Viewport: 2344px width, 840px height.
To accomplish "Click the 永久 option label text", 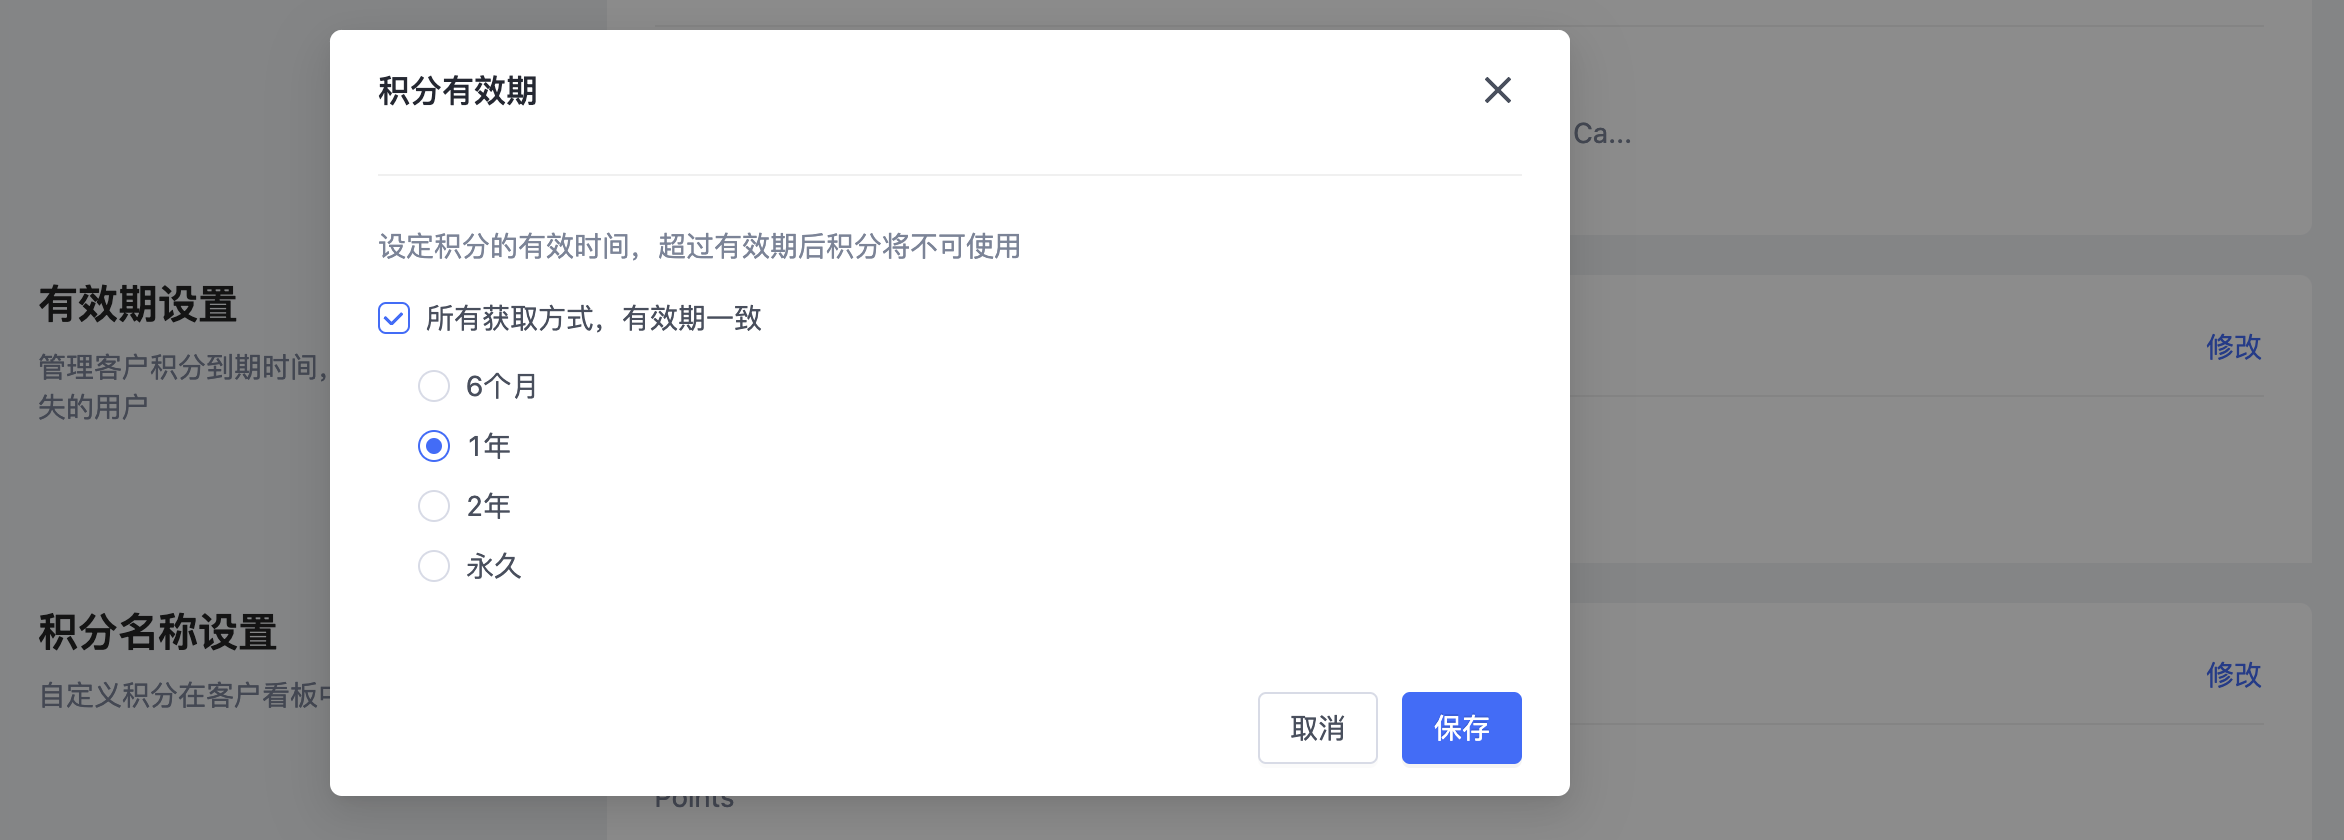I will pyautogui.click(x=494, y=566).
